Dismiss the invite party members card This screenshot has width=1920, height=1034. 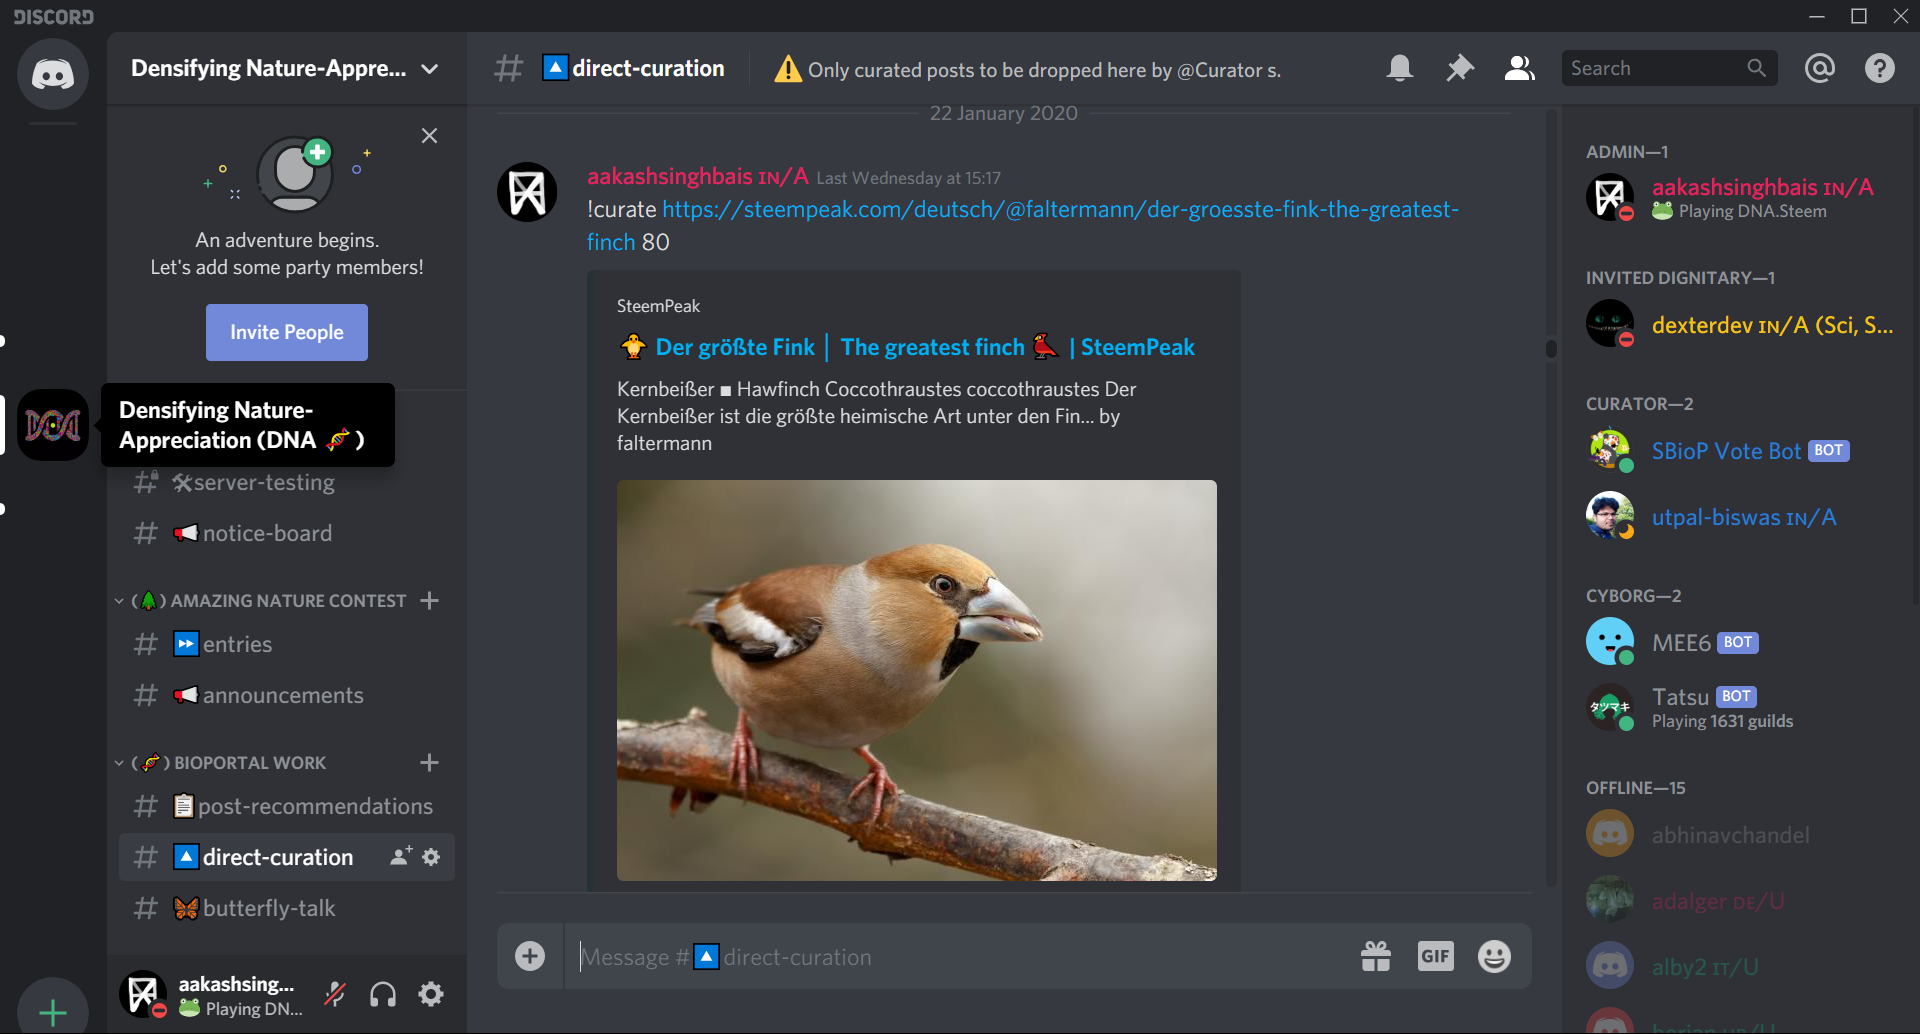click(x=429, y=136)
